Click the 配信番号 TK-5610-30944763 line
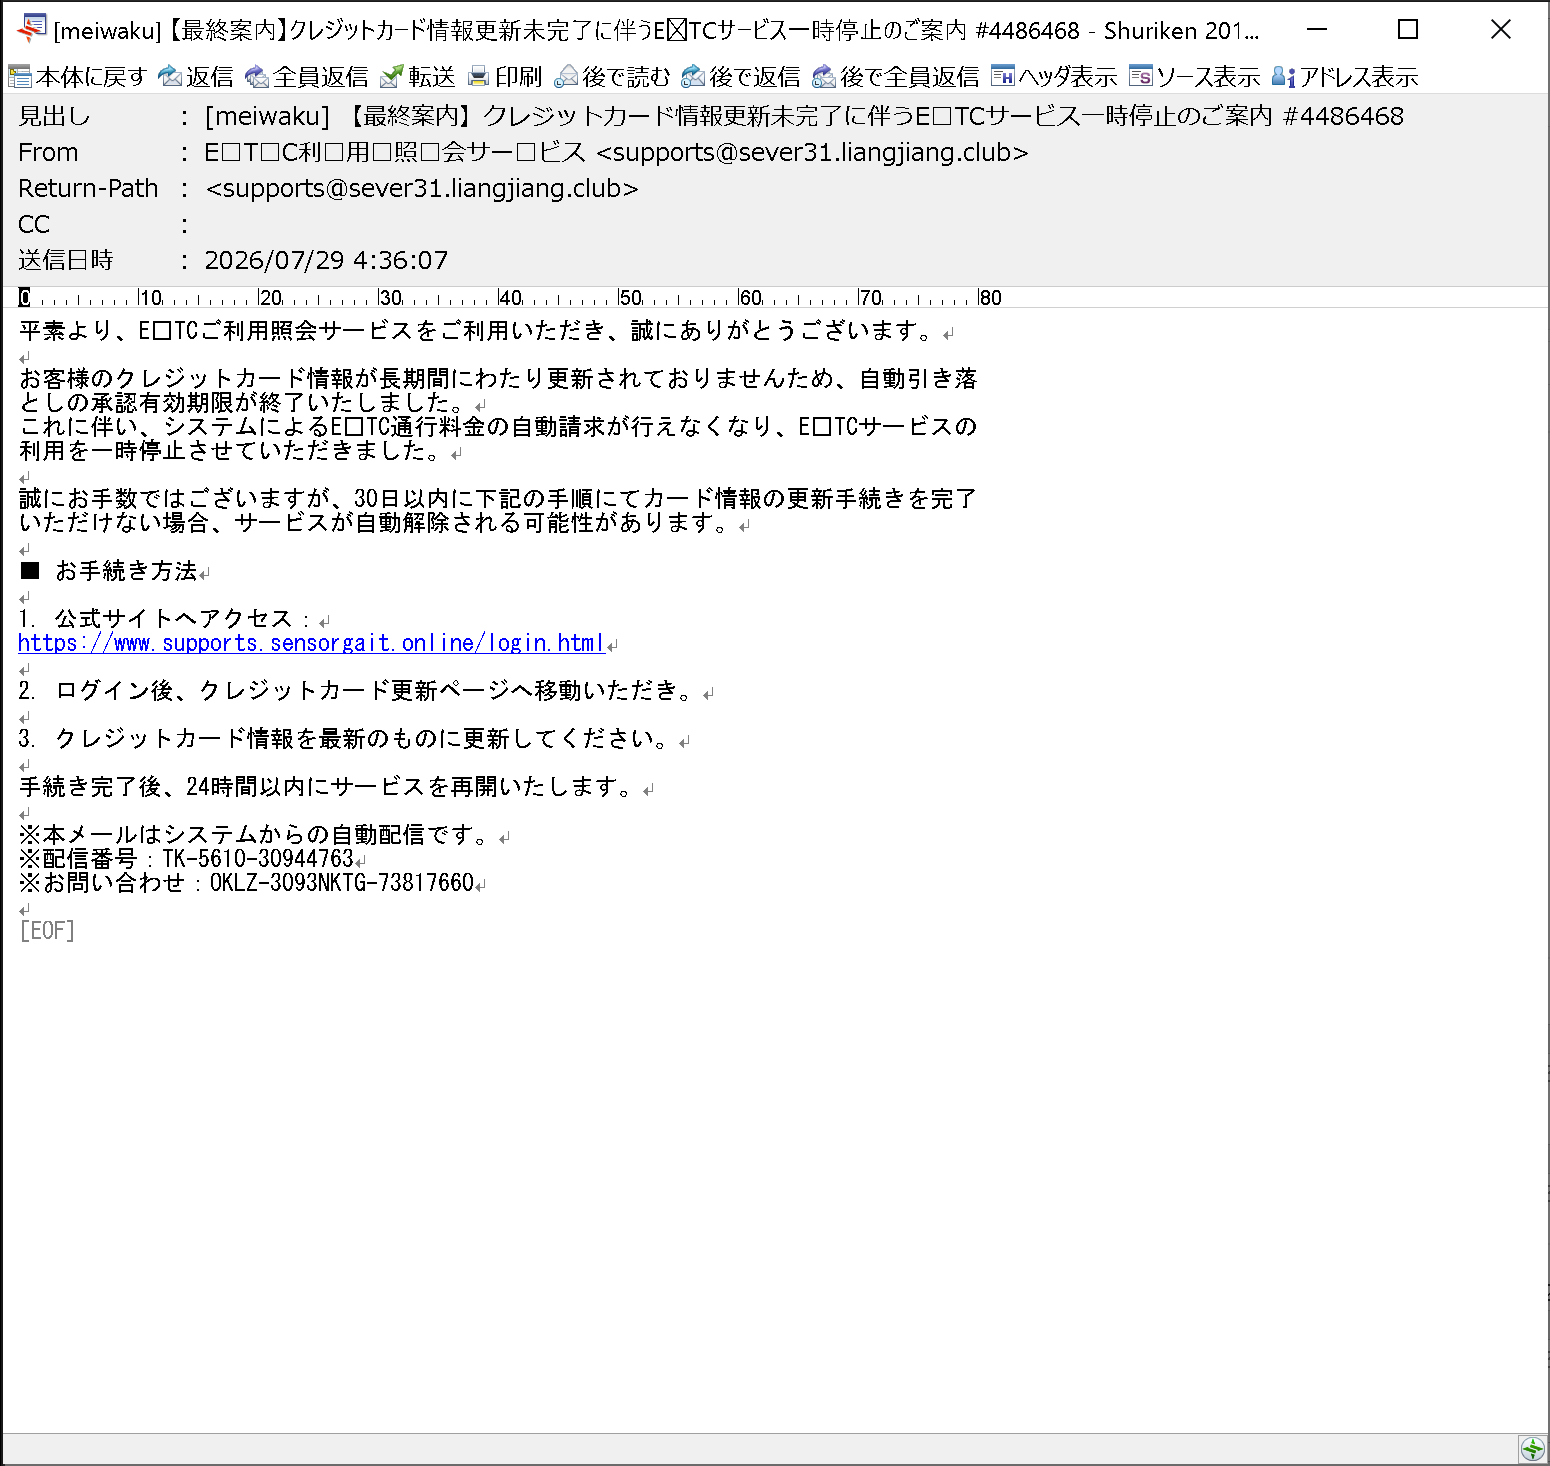The height and width of the screenshot is (1466, 1550). [187, 859]
